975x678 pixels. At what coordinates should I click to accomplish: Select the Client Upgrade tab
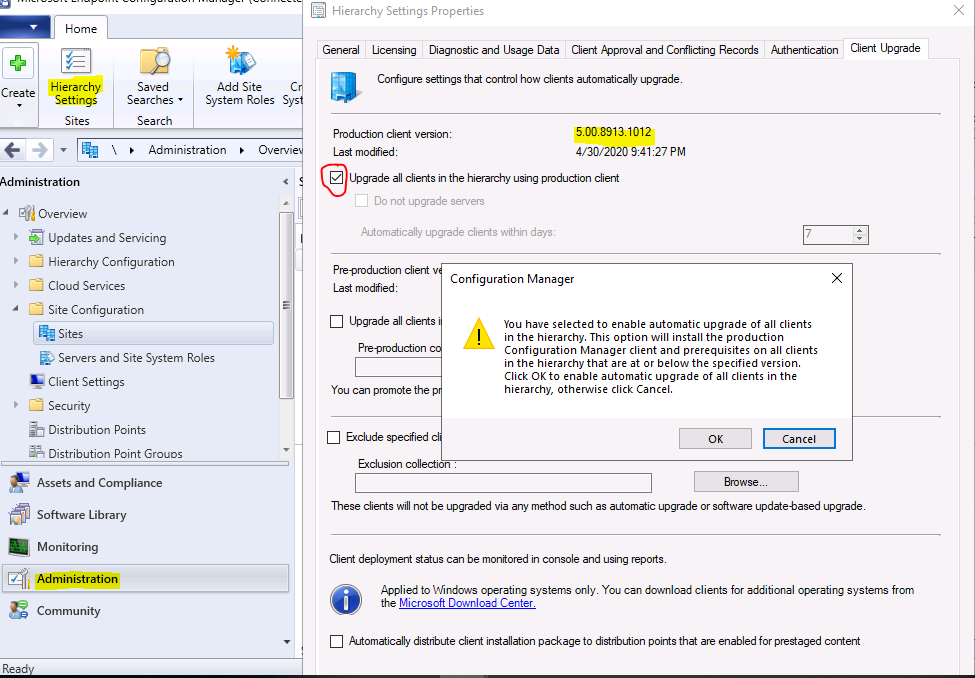coord(885,49)
